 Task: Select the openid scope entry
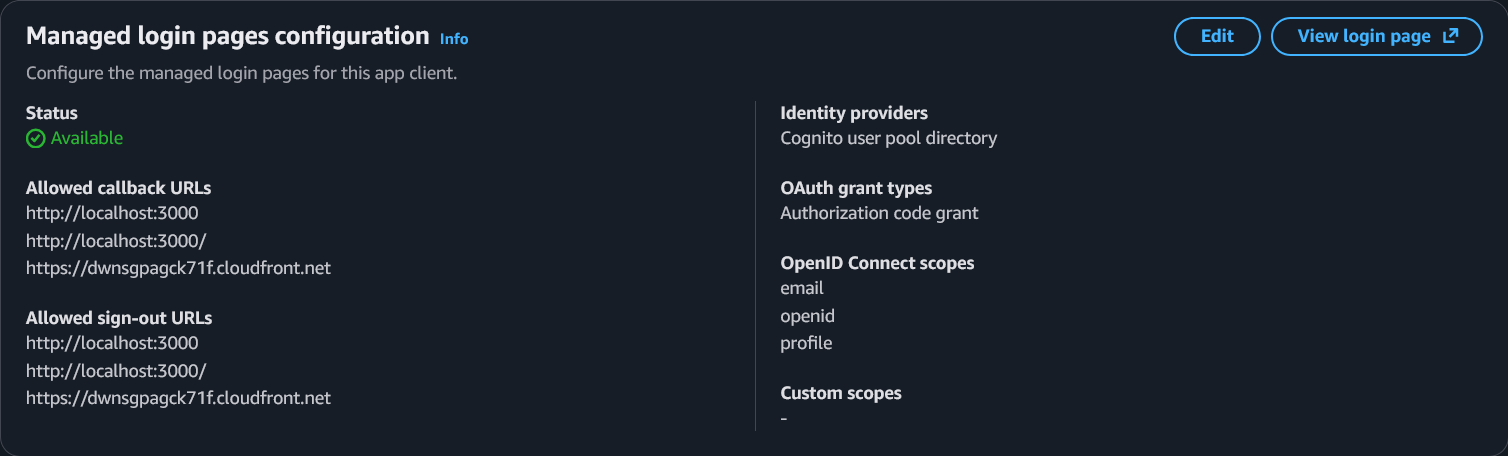coord(807,316)
